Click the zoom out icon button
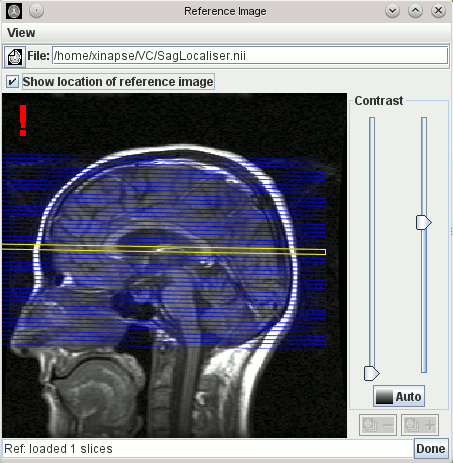Viewport: 453px width, 463px height. pos(378,425)
